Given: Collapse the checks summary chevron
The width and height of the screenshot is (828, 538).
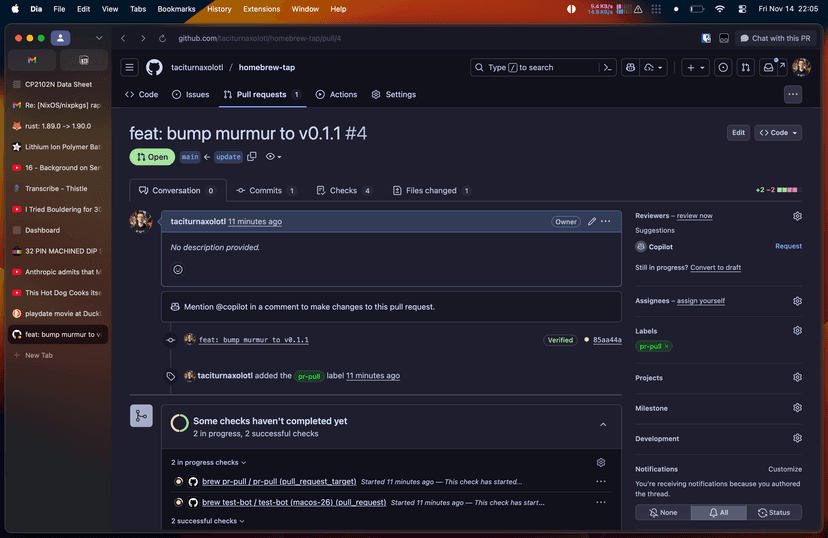Looking at the screenshot, I should click(603, 425).
